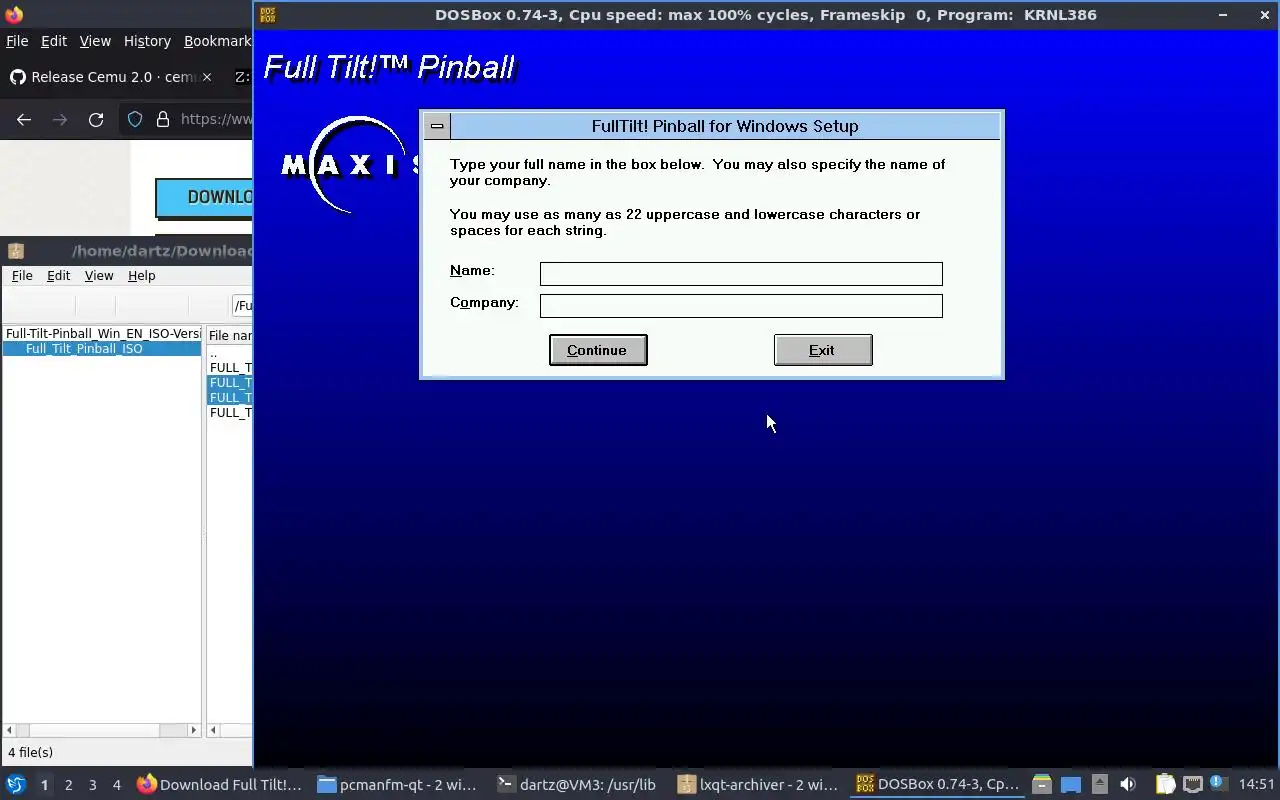Screen dimensions: 1280x800
Task: Open Firefox History menu
Action: pos(147,41)
